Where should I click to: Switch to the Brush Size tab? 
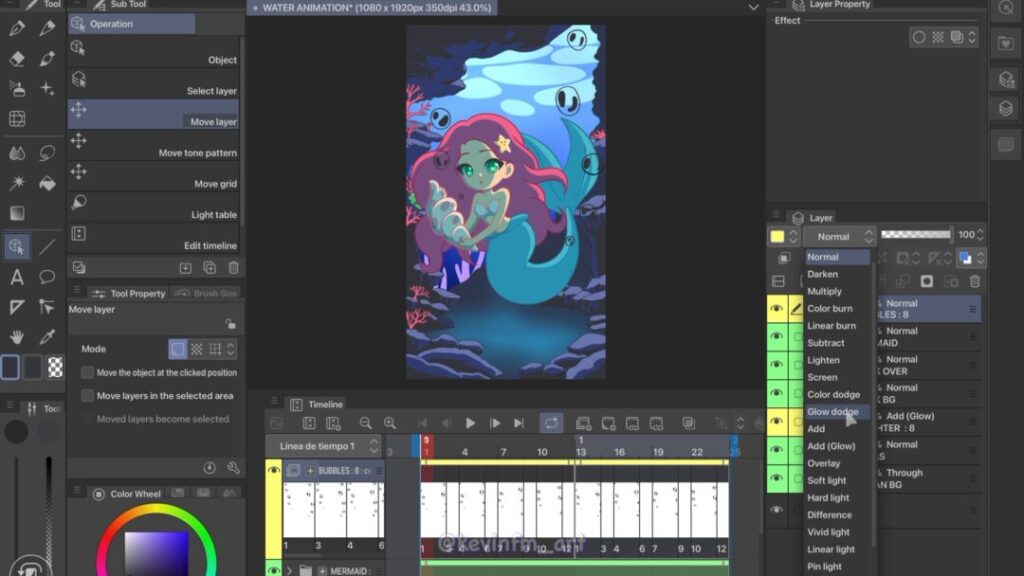point(206,293)
